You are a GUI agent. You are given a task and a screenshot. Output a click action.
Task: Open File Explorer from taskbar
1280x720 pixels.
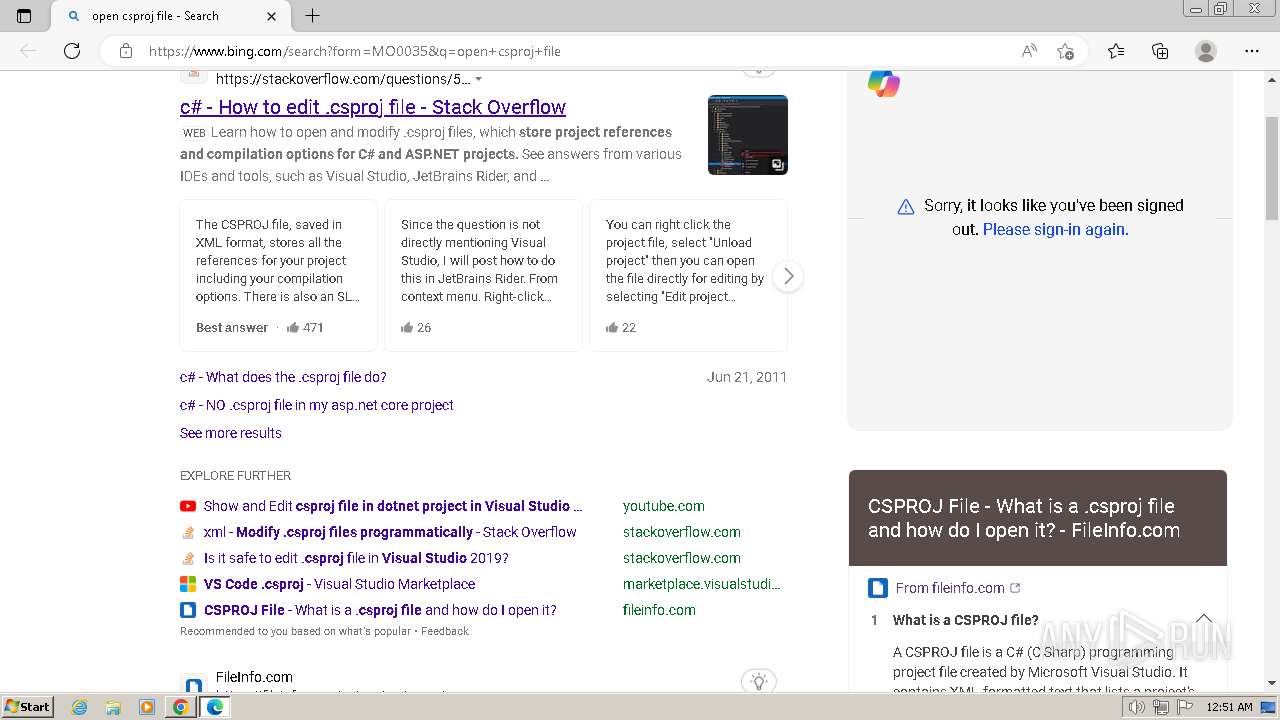click(113, 707)
